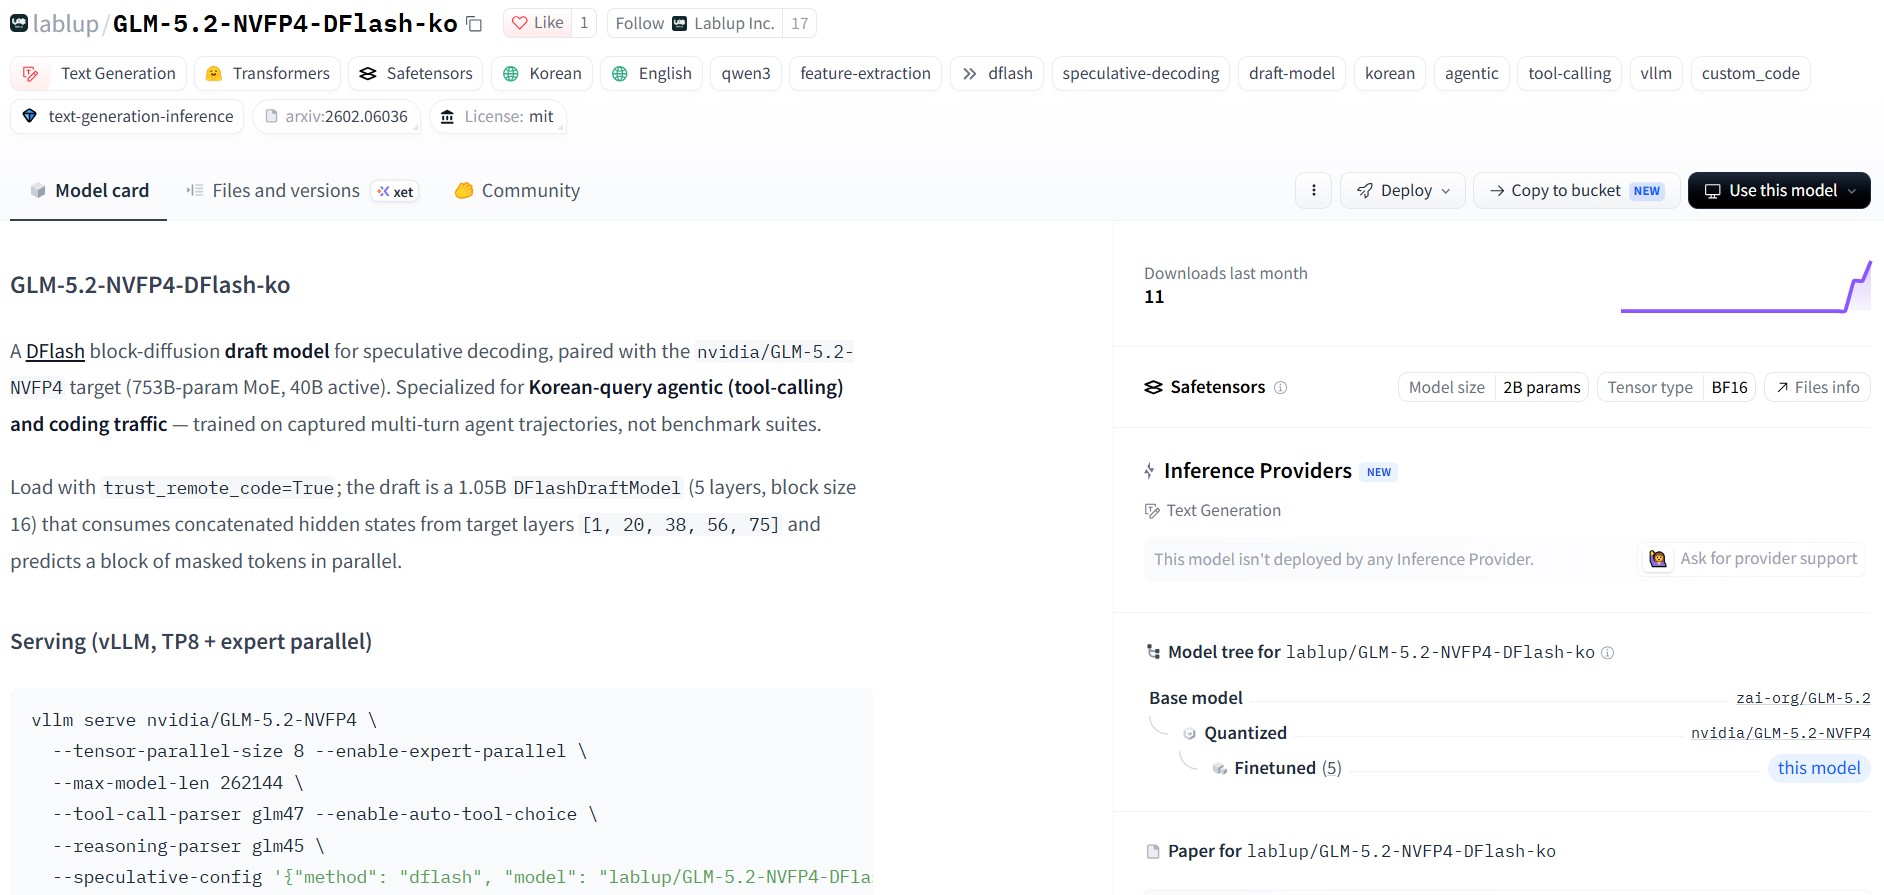Screen dimensions: 1884x895
Task: Copy model name with the copy icon
Action: coord(474,24)
